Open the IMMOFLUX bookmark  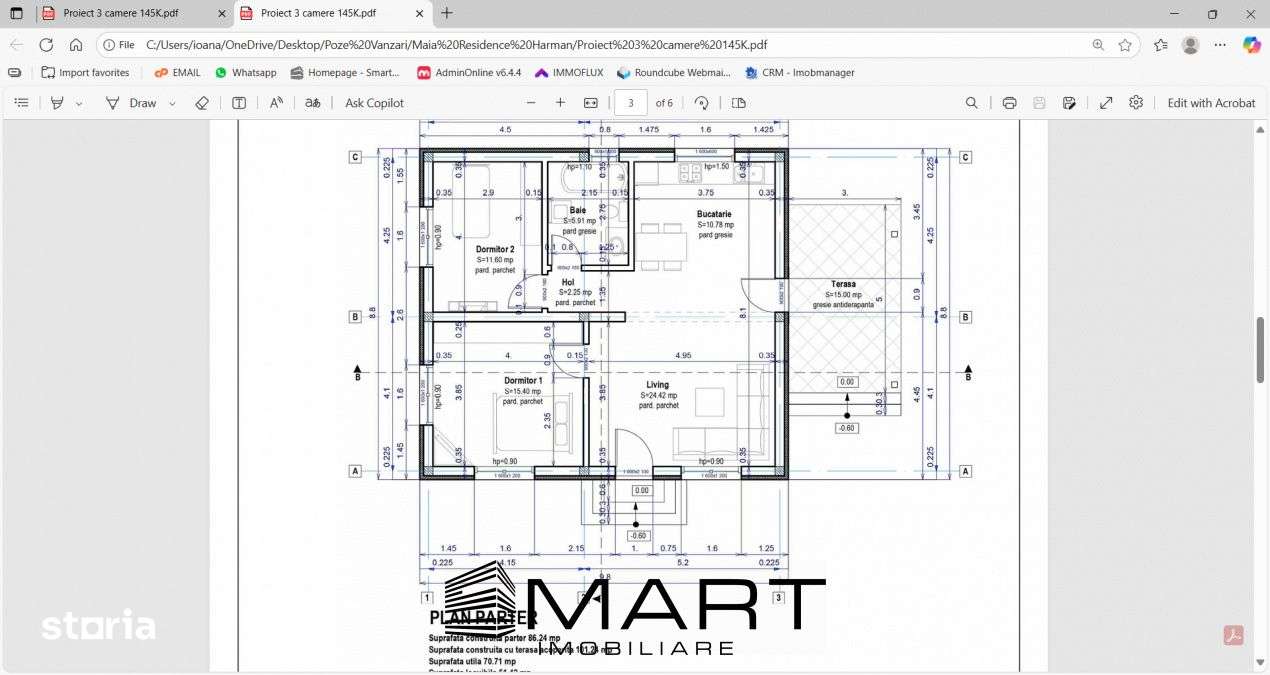click(570, 73)
